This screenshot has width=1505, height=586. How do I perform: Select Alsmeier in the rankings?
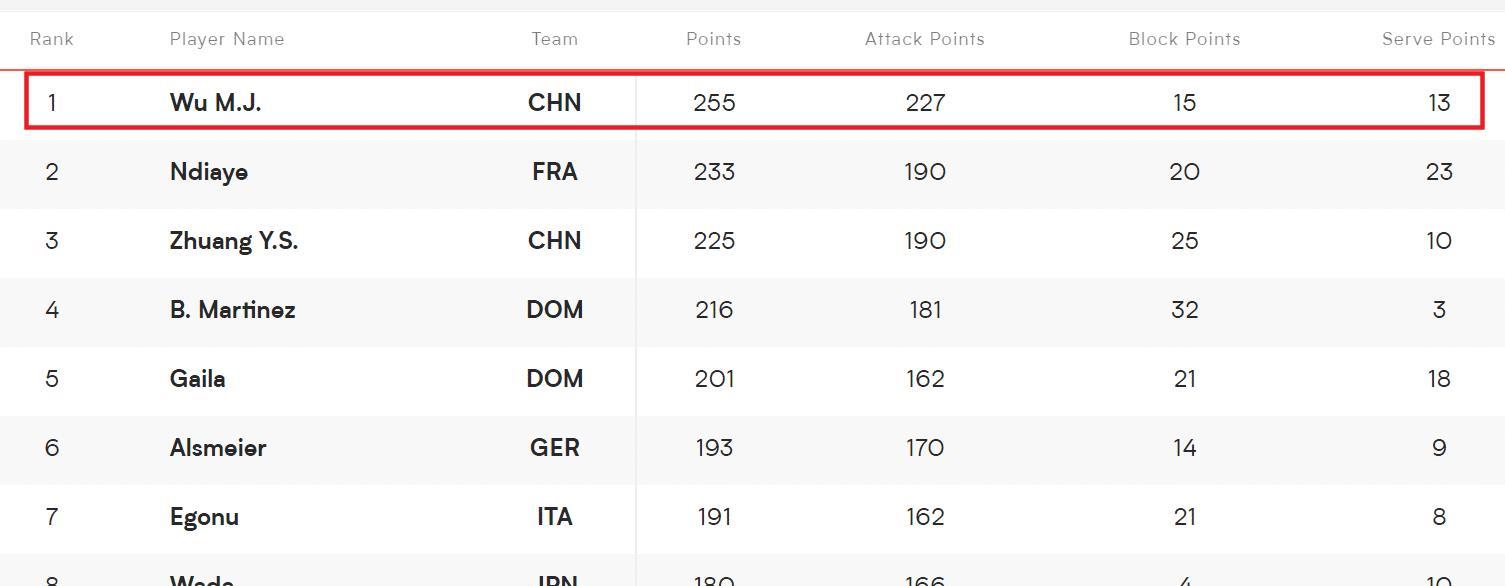(x=218, y=448)
